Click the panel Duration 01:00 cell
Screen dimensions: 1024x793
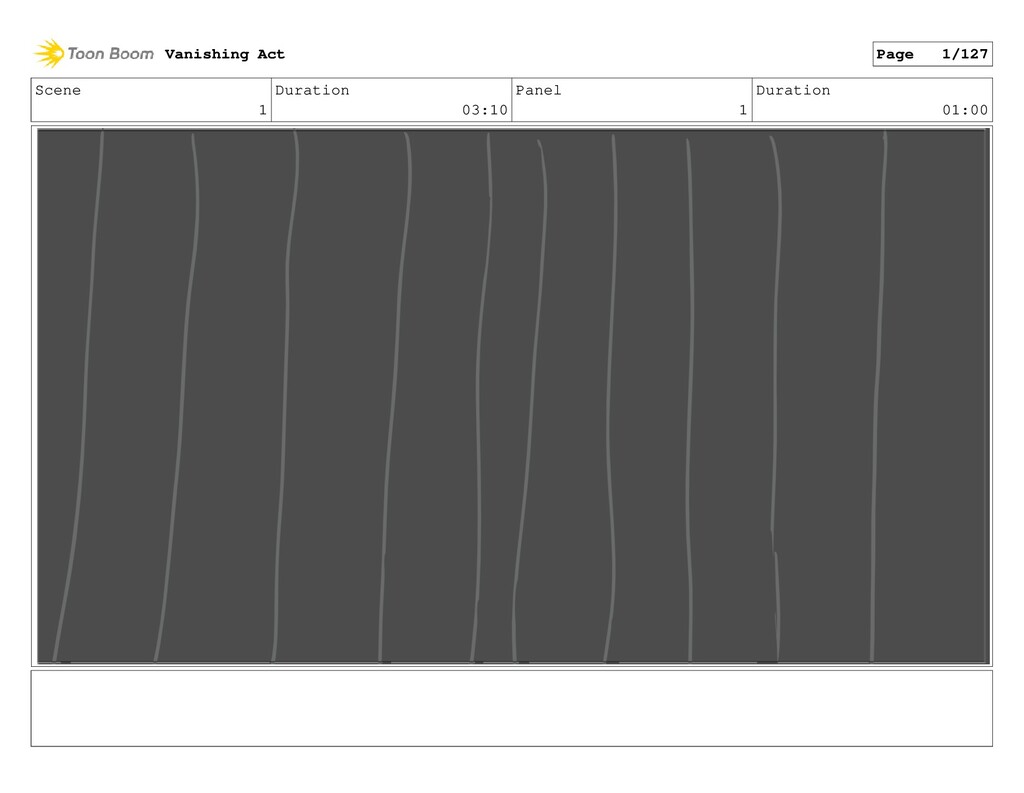click(x=872, y=100)
